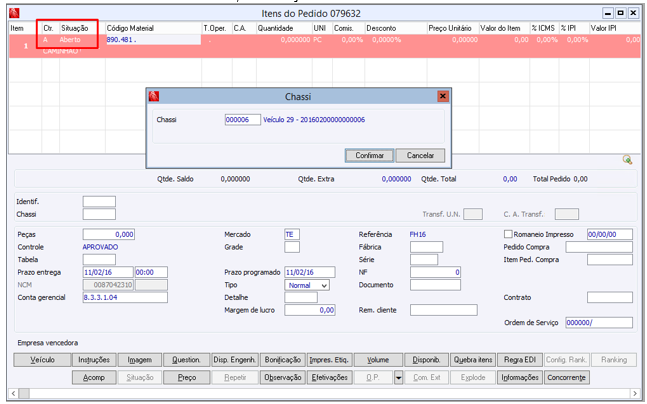Click the Disponib. button
Image resolution: width=647 pixels, height=404 pixels.
coord(426,360)
